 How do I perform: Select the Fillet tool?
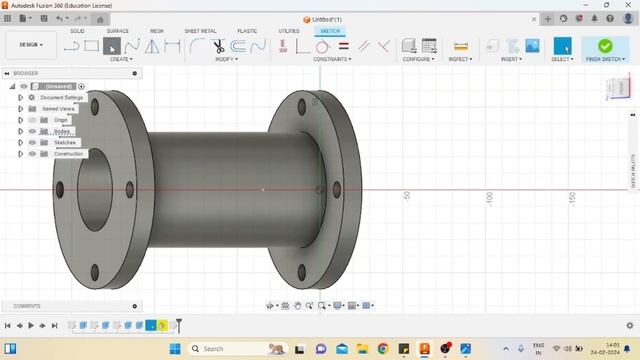point(197,46)
